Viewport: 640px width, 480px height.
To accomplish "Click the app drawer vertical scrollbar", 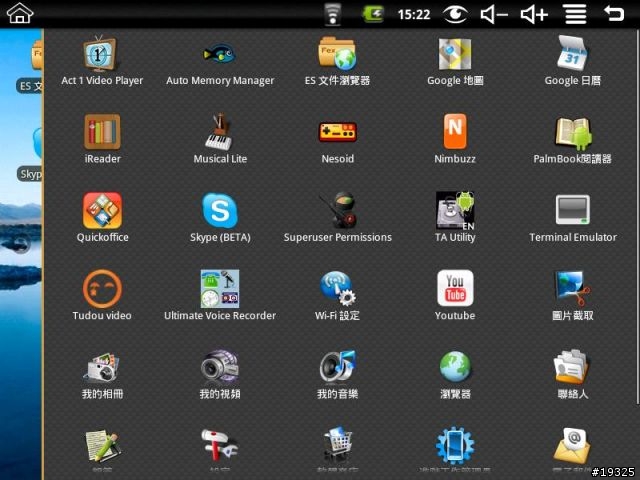I will [x=637, y=216].
